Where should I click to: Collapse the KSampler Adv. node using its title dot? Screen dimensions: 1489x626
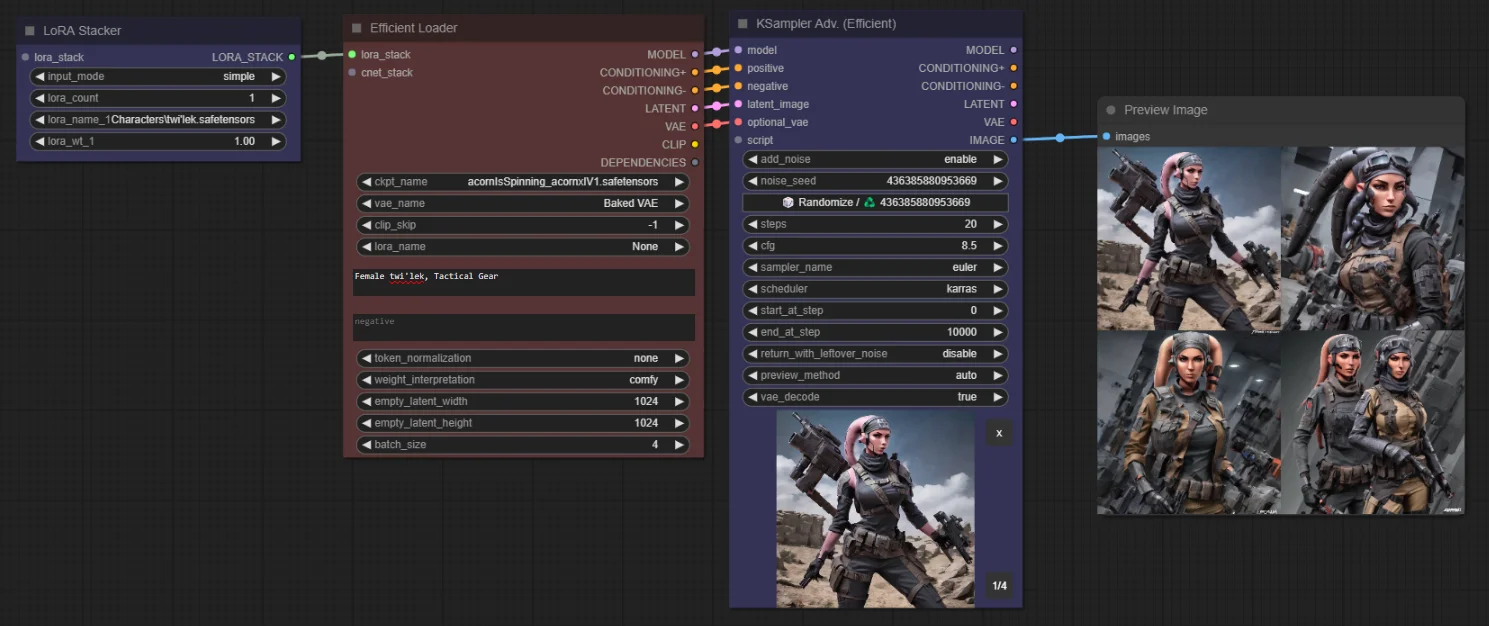pyautogui.click(x=743, y=23)
